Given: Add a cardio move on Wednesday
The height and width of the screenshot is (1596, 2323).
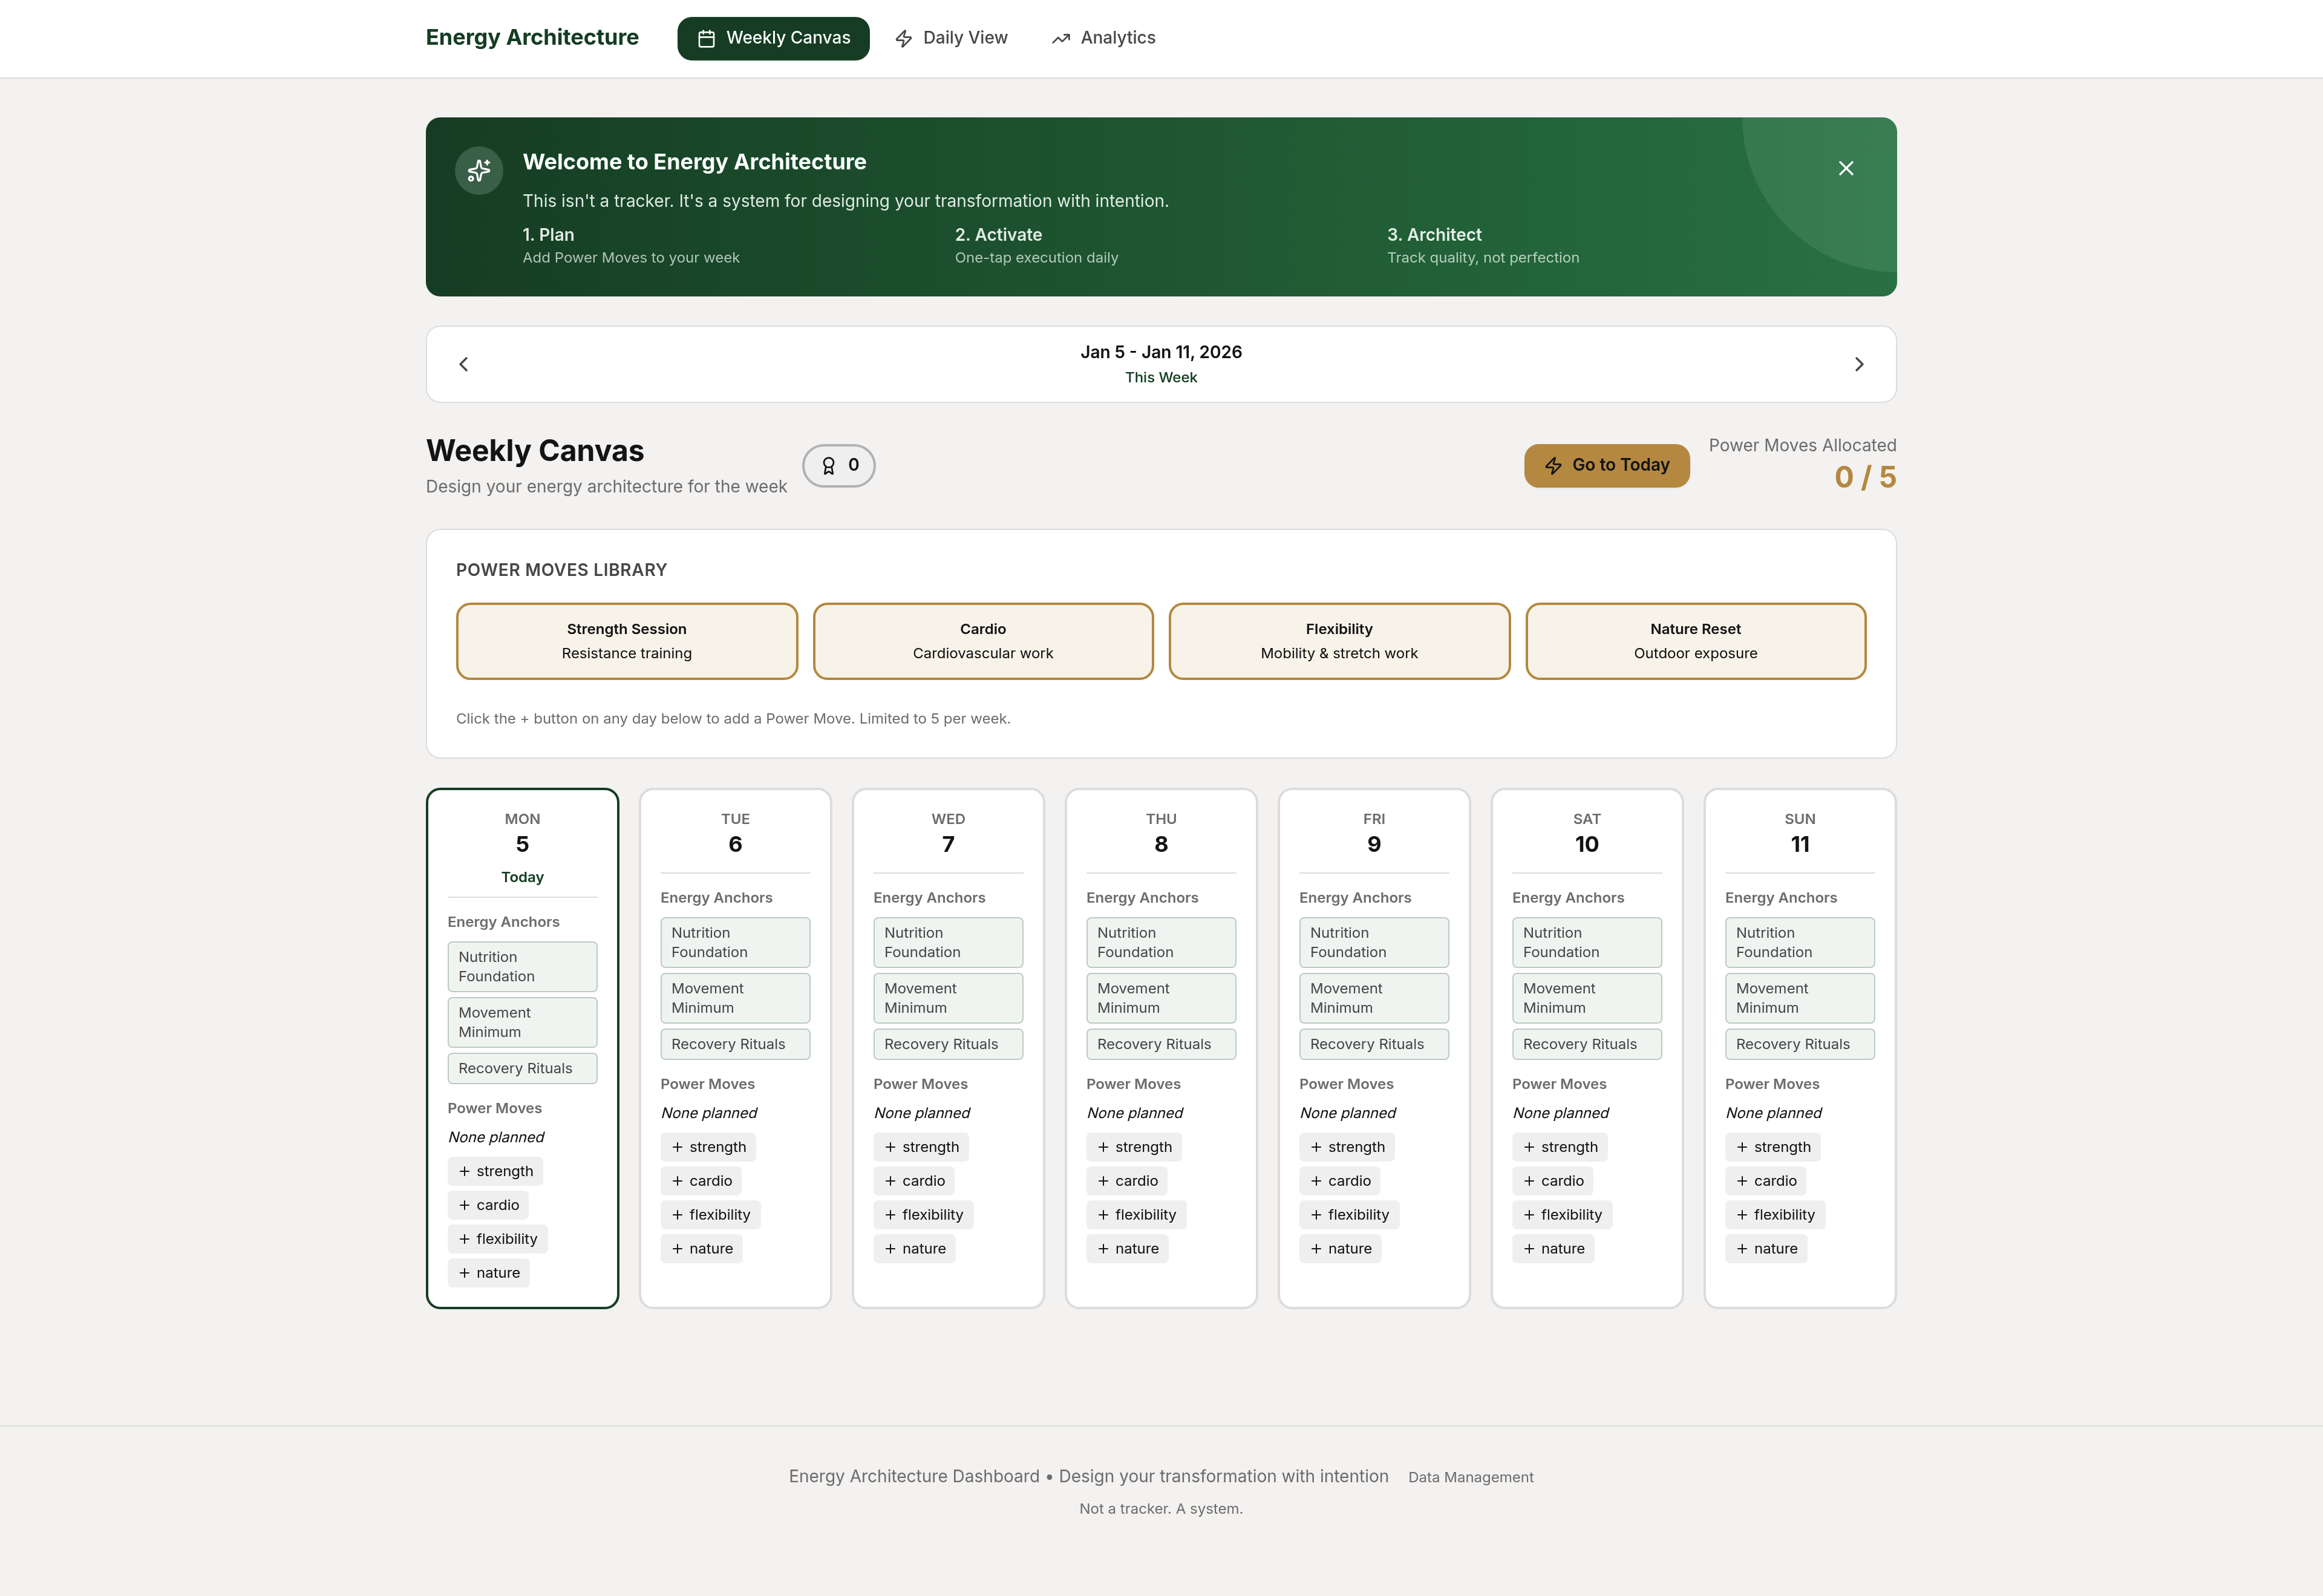Looking at the screenshot, I should pyautogui.click(x=914, y=1181).
